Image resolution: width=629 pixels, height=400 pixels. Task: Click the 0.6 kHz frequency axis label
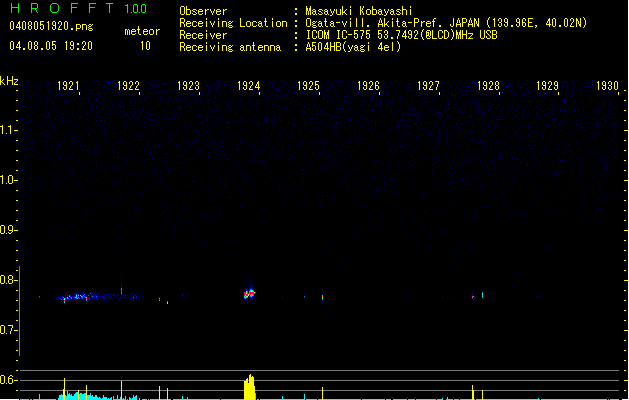[x=8, y=380]
